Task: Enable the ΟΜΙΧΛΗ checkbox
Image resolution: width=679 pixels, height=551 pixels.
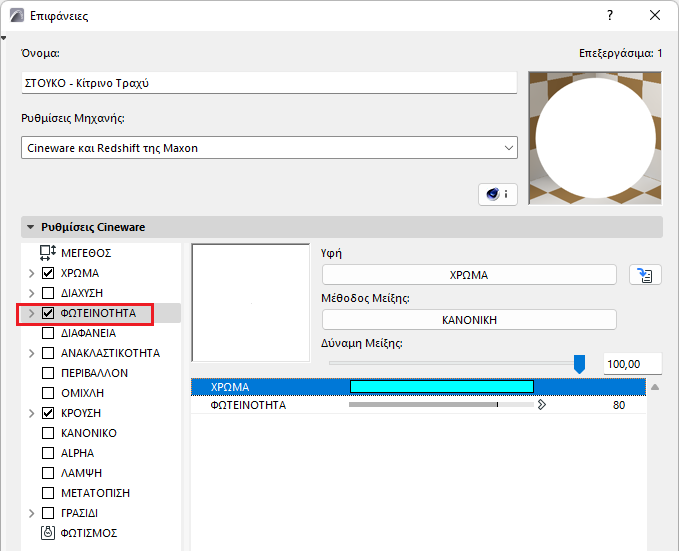Action: [x=48, y=393]
